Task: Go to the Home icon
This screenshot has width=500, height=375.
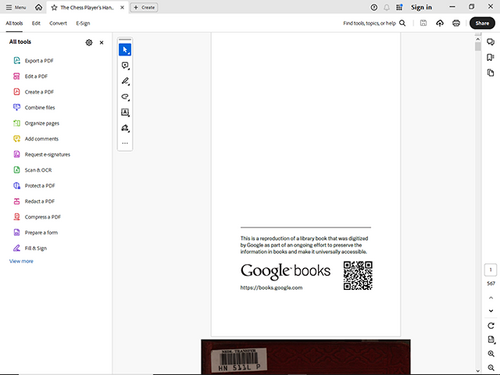Action: (39, 7)
